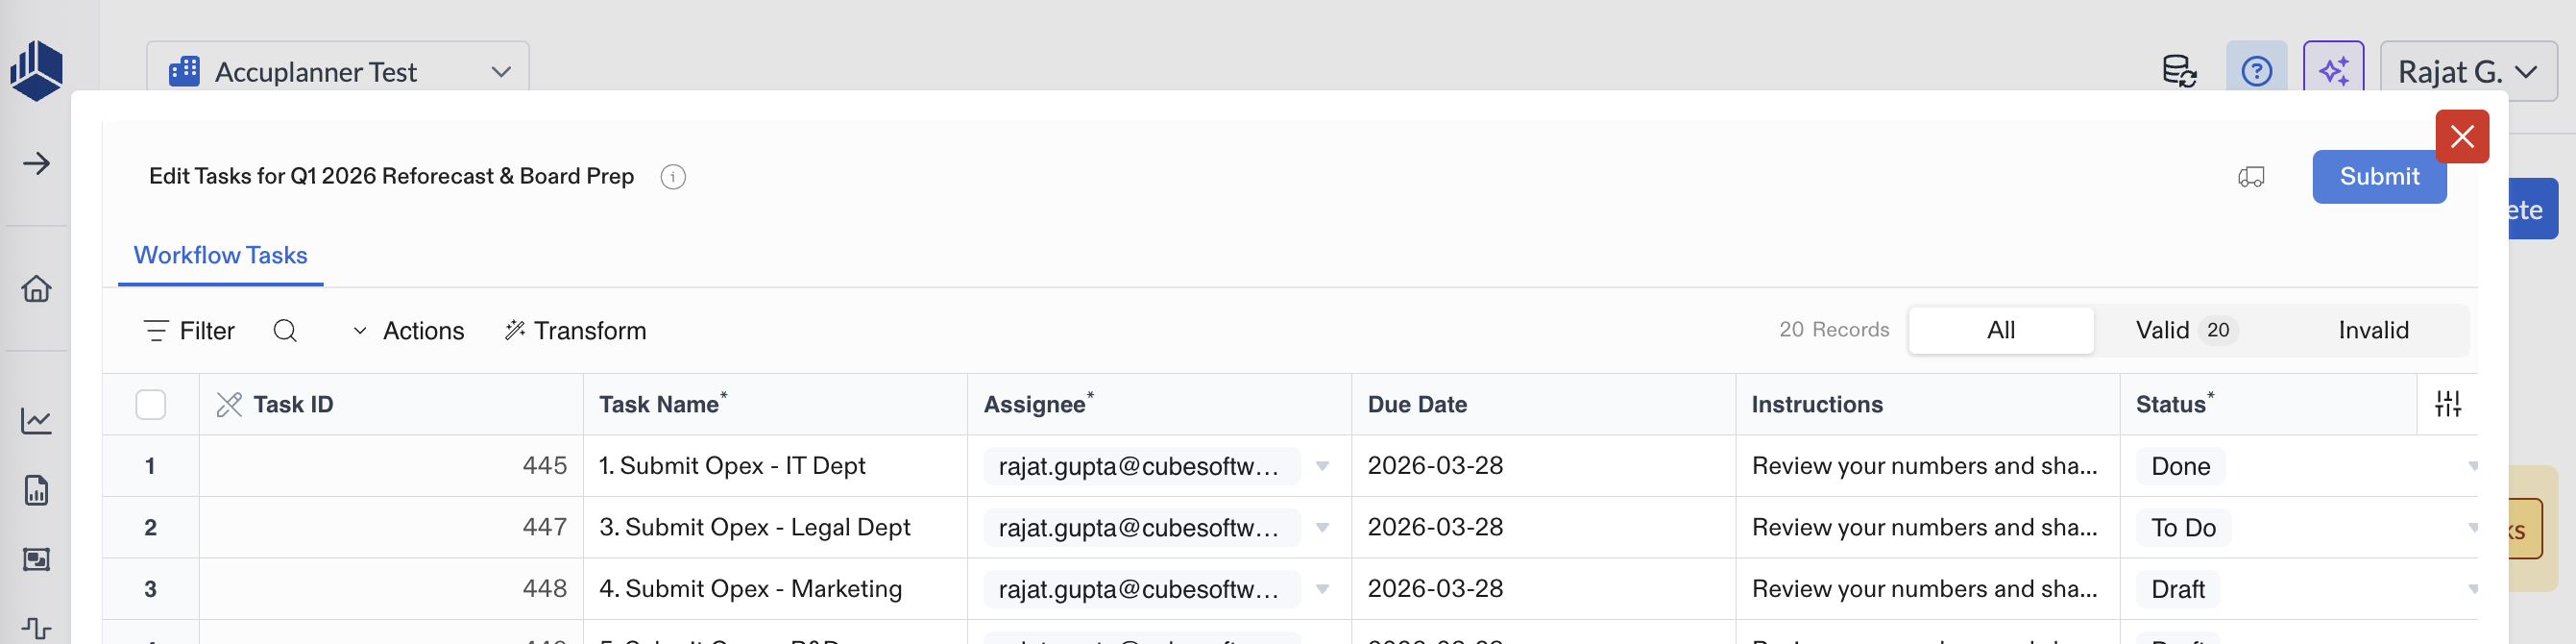Image resolution: width=2576 pixels, height=644 pixels.
Task: Expand the Actions dropdown menu
Action: pos(409,331)
